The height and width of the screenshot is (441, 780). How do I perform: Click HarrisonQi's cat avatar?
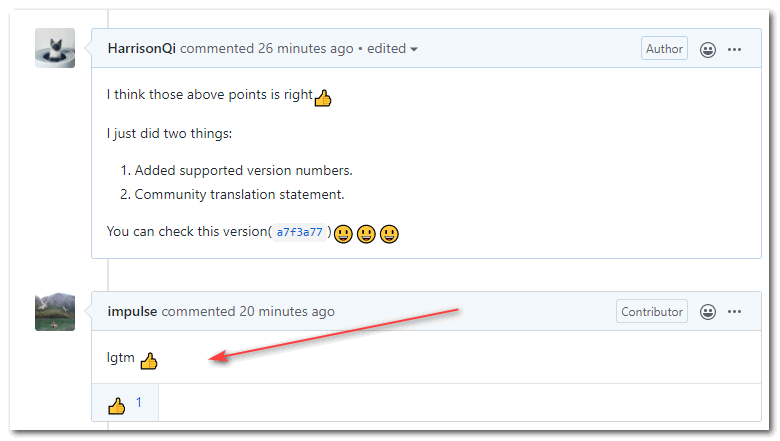coord(54,48)
